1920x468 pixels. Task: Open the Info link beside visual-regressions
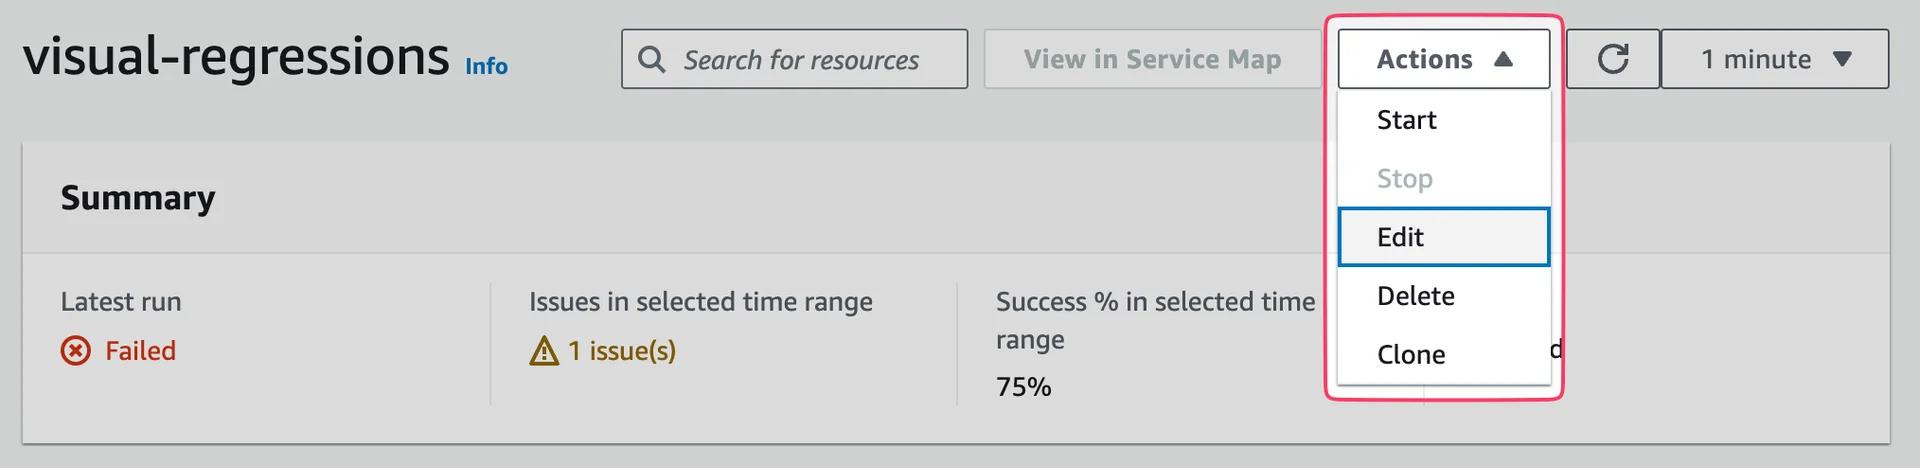tap(486, 66)
